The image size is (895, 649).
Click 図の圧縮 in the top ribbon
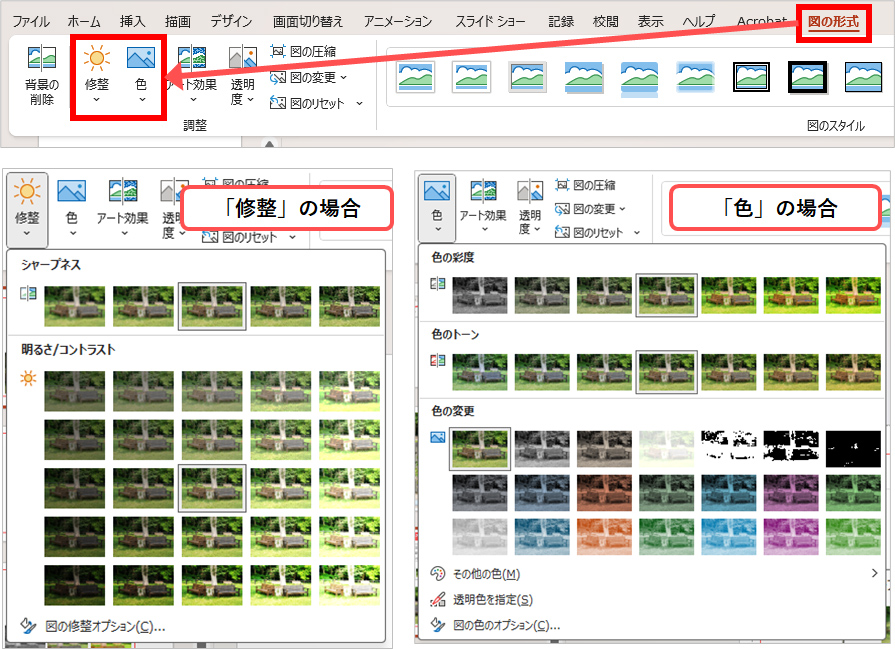(x=303, y=51)
